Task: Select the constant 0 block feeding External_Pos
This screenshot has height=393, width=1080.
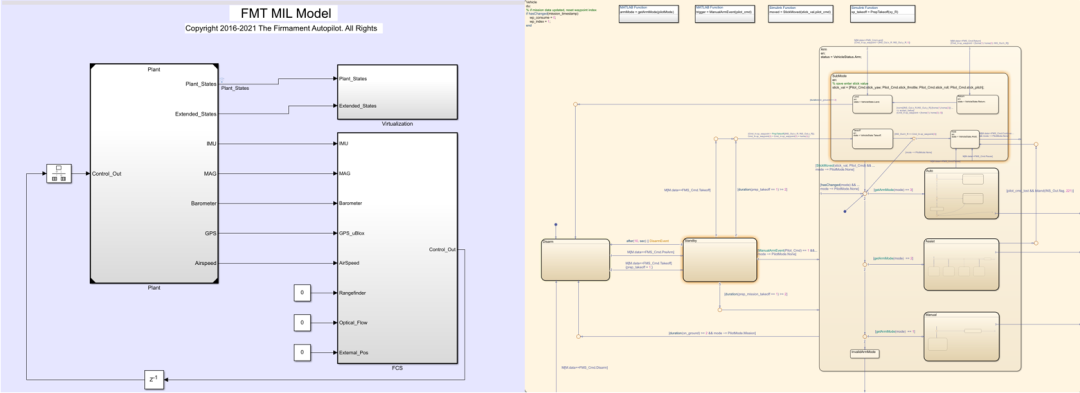Action: (302, 352)
